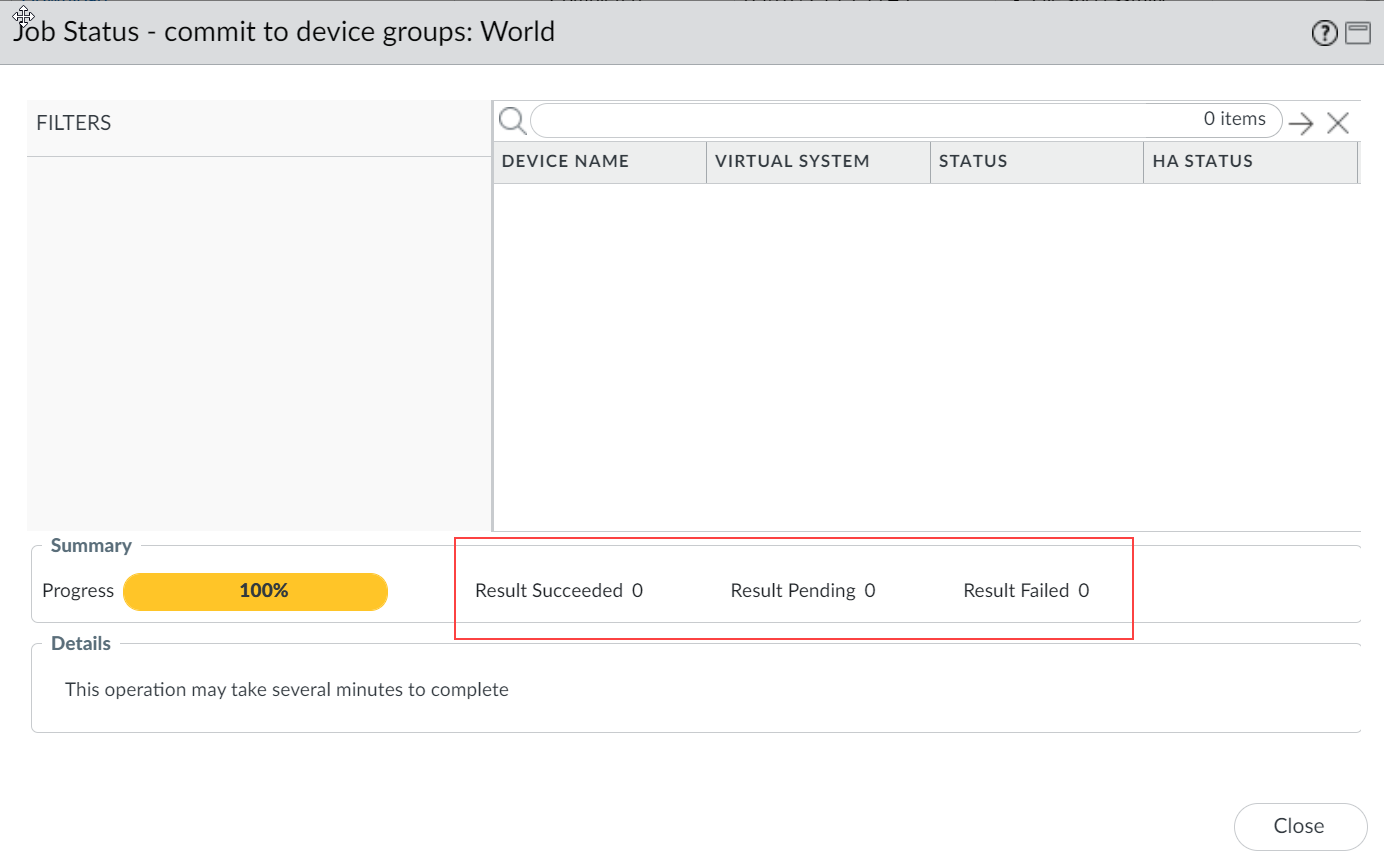Sort by the VIRTUAL SYSTEM column header
Screen dimensions: 1384x866
(791, 161)
